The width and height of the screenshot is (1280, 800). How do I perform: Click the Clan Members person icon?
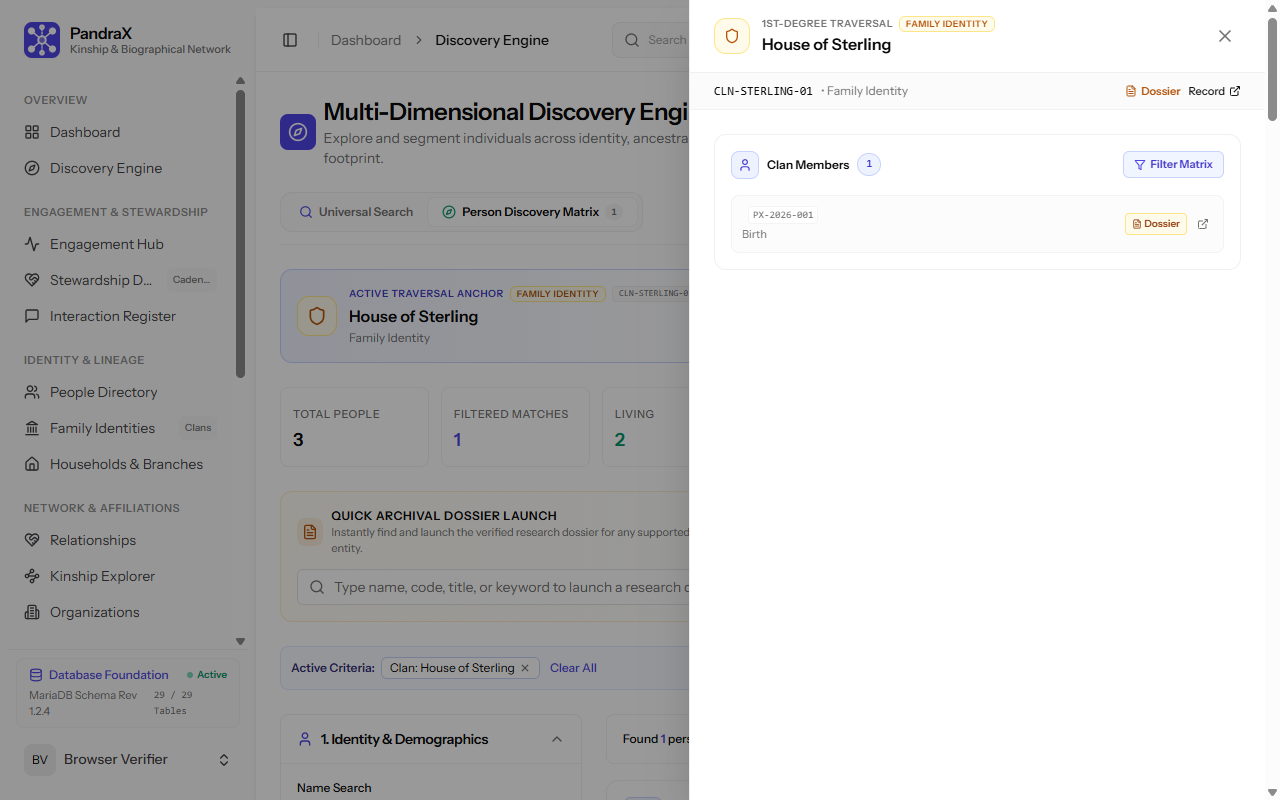click(745, 165)
